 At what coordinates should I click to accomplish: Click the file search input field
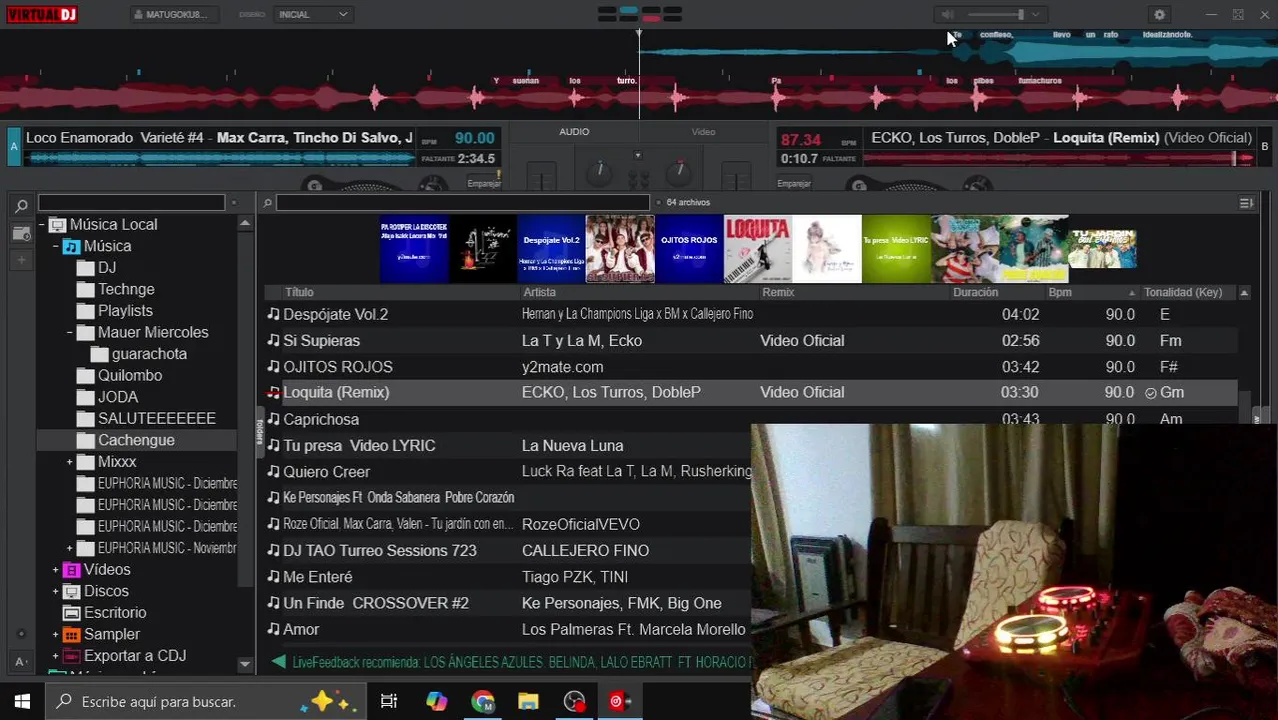[x=463, y=203]
